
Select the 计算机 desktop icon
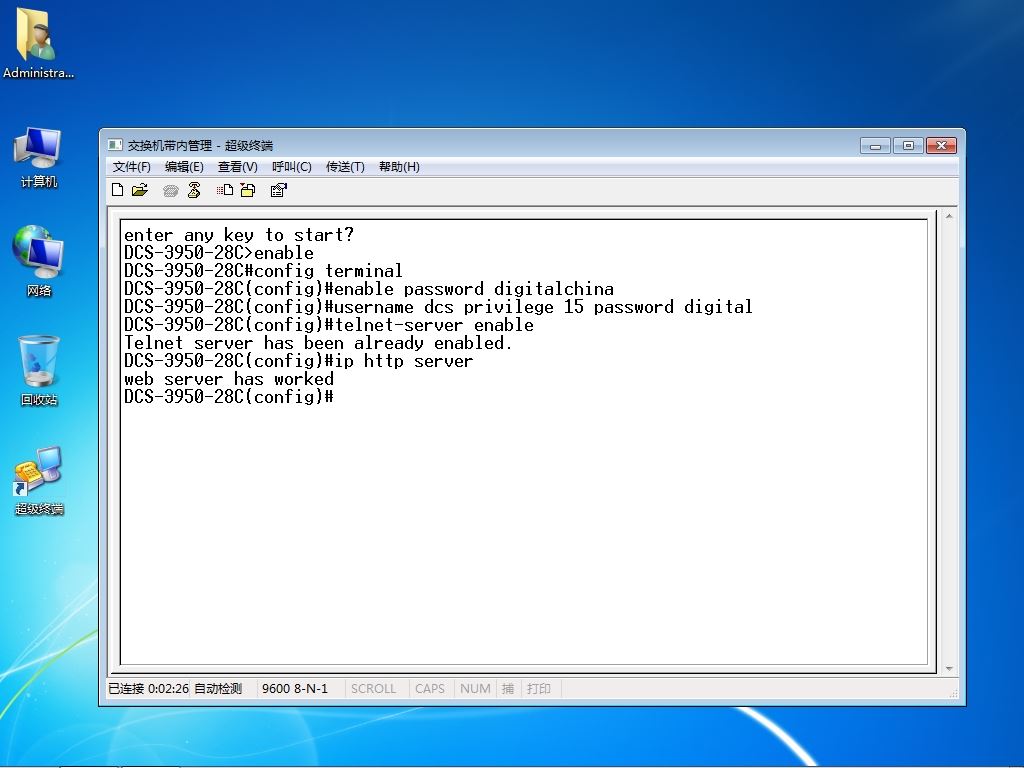pos(39,157)
